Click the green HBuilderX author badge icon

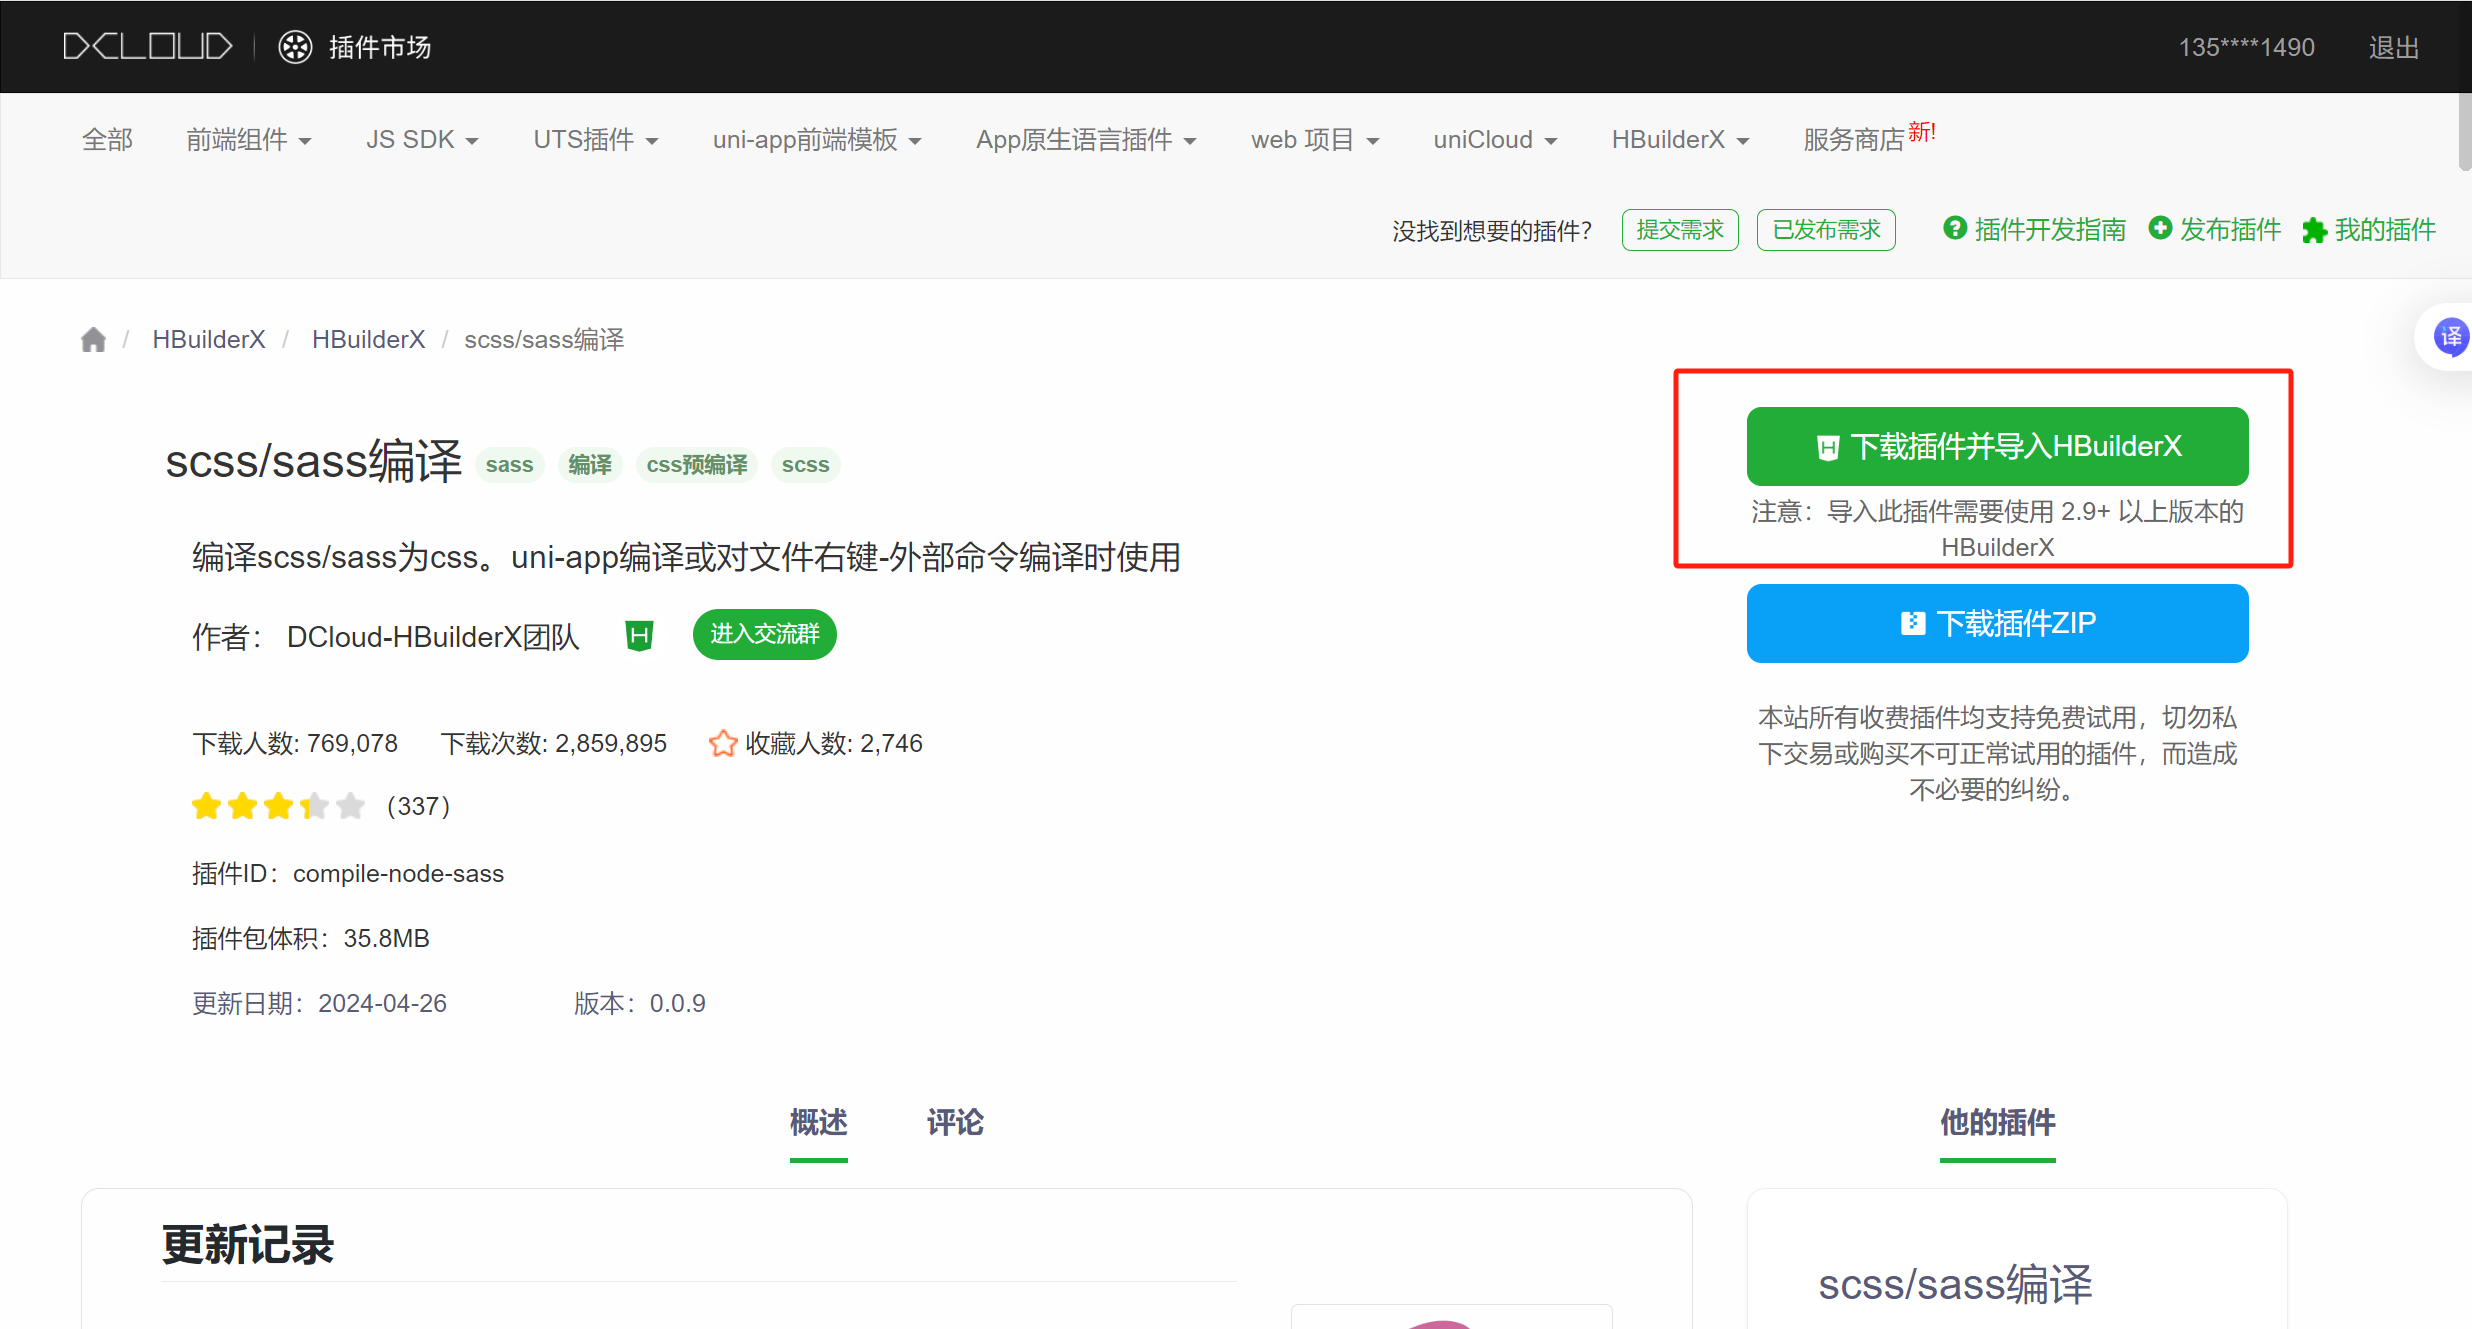point(639,635)
